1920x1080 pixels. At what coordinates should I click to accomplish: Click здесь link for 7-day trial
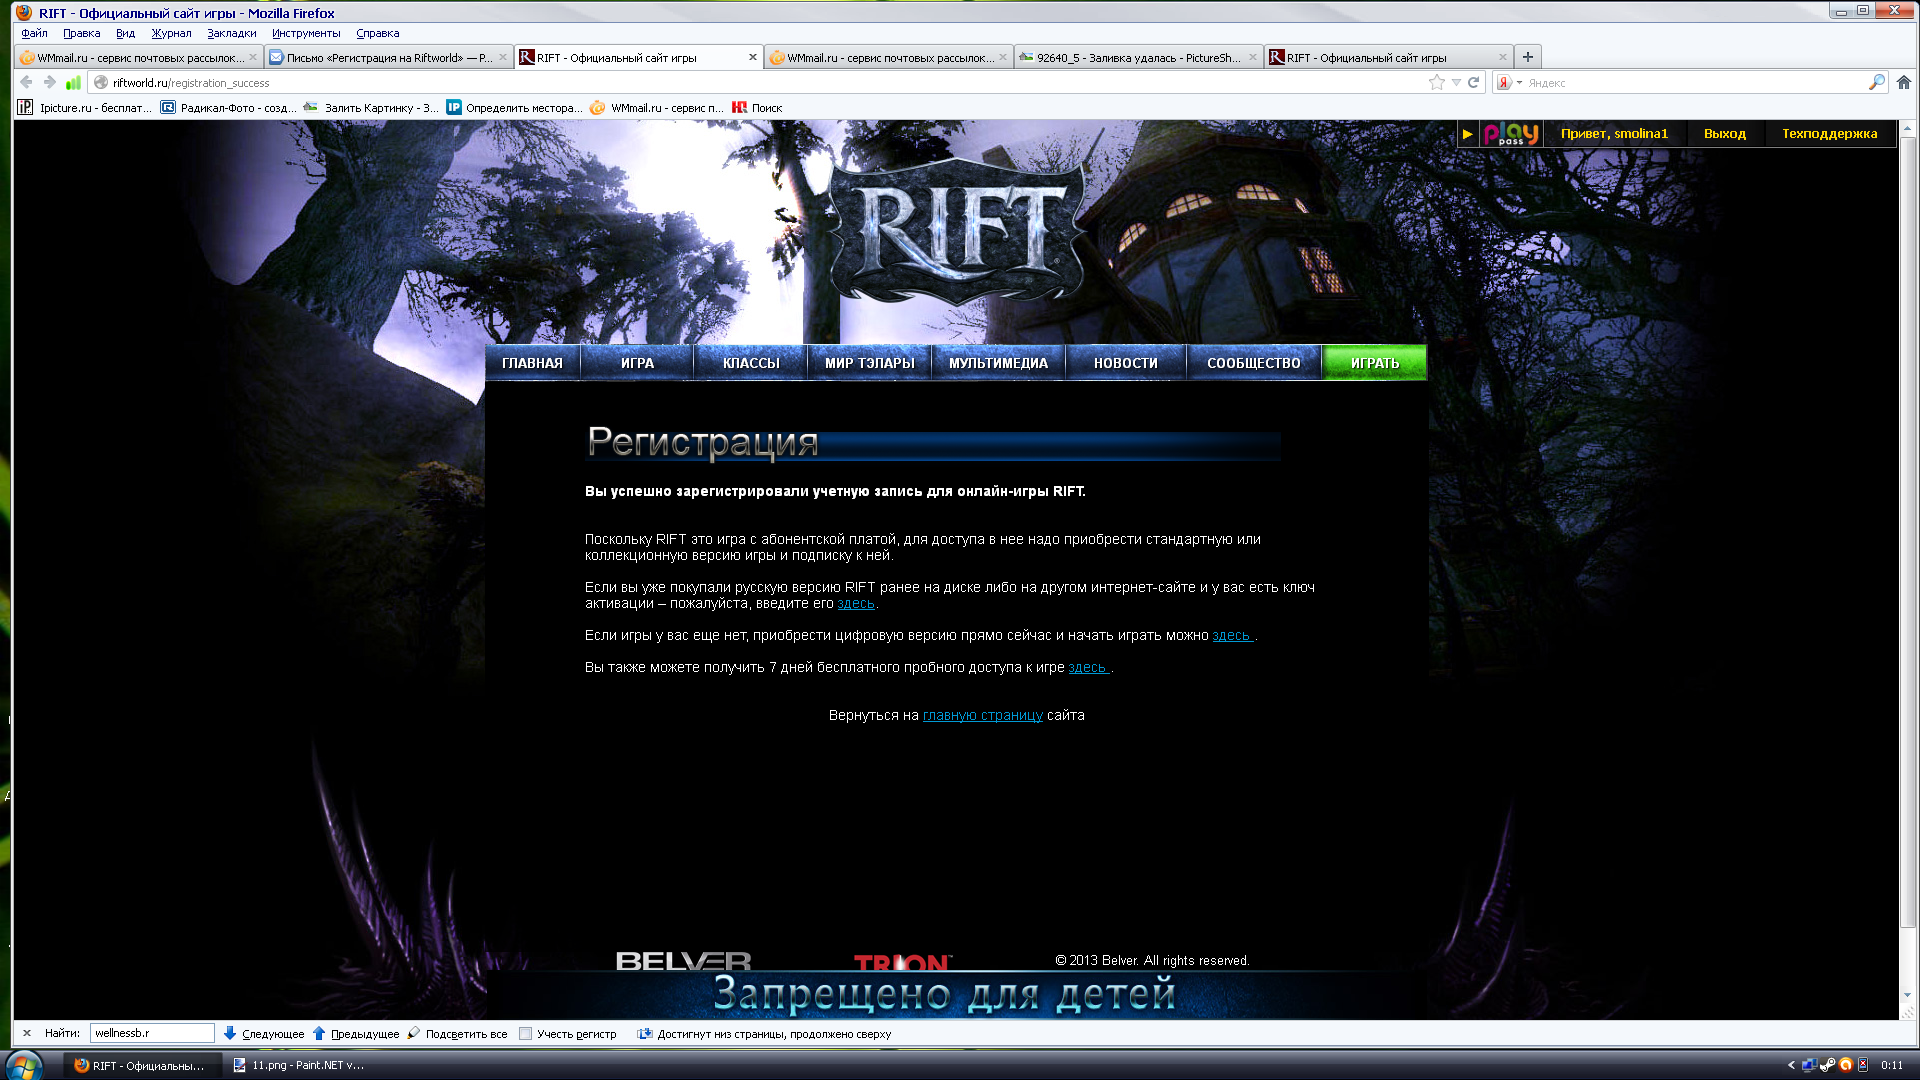1087,667
